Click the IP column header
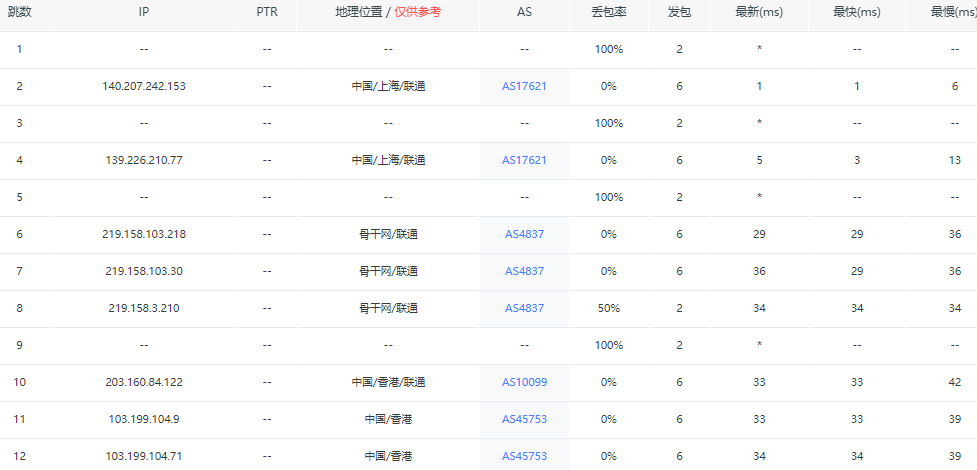This screenshot has height=470, width=977. tap(144, 12)
